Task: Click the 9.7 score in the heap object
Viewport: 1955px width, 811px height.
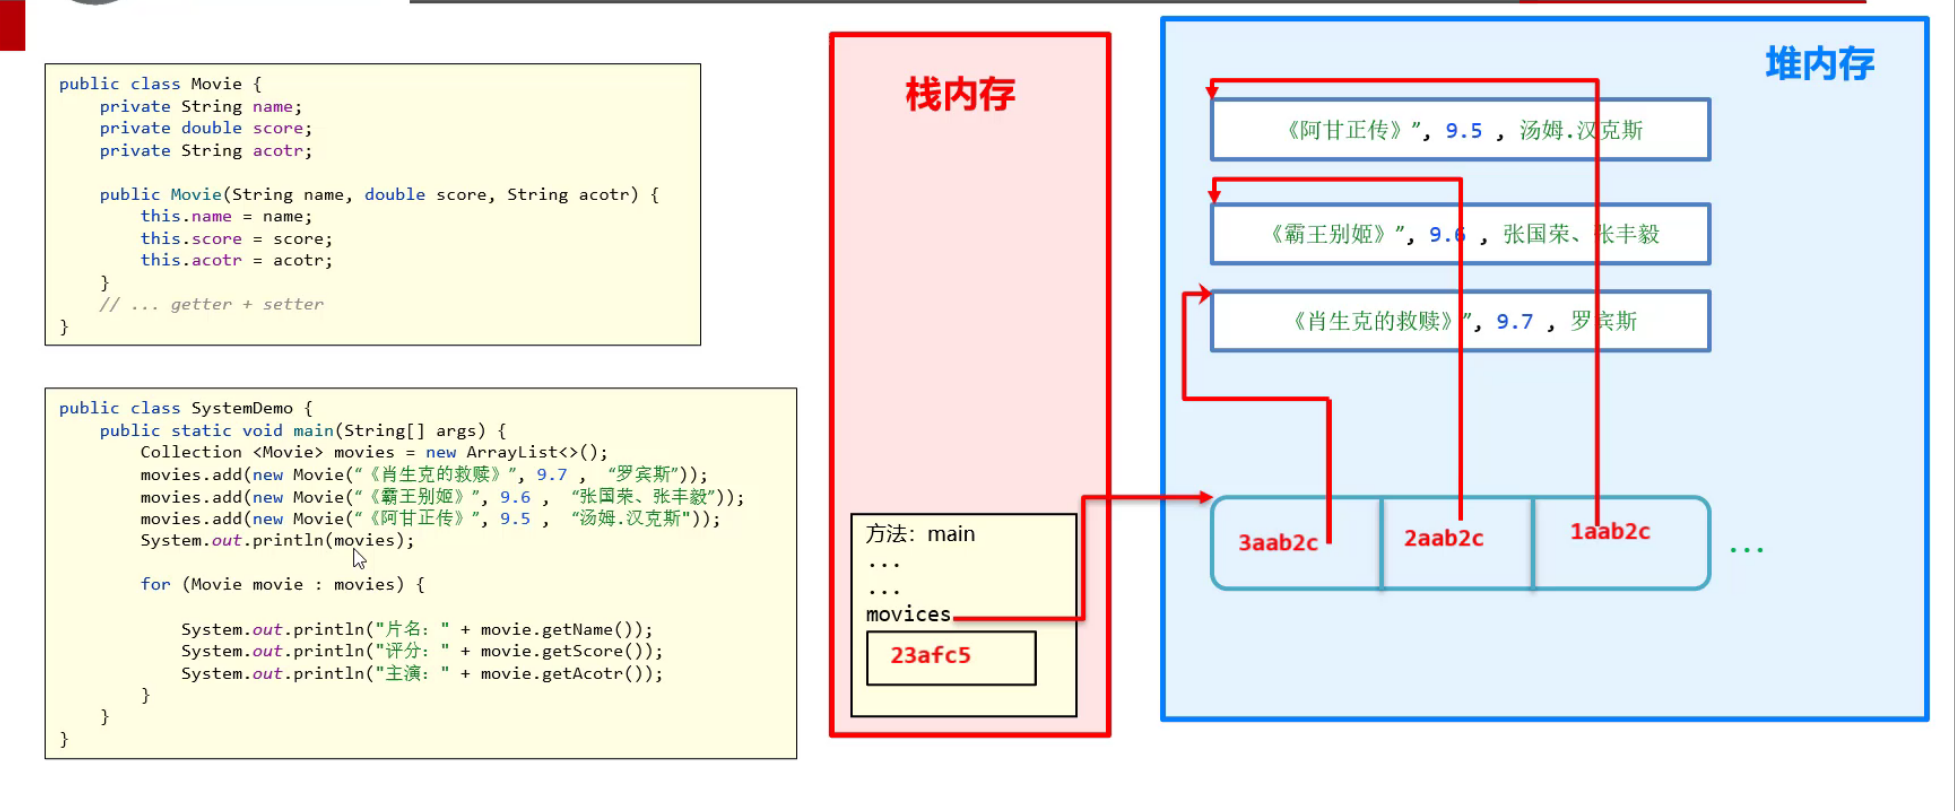Action: 1515,322
